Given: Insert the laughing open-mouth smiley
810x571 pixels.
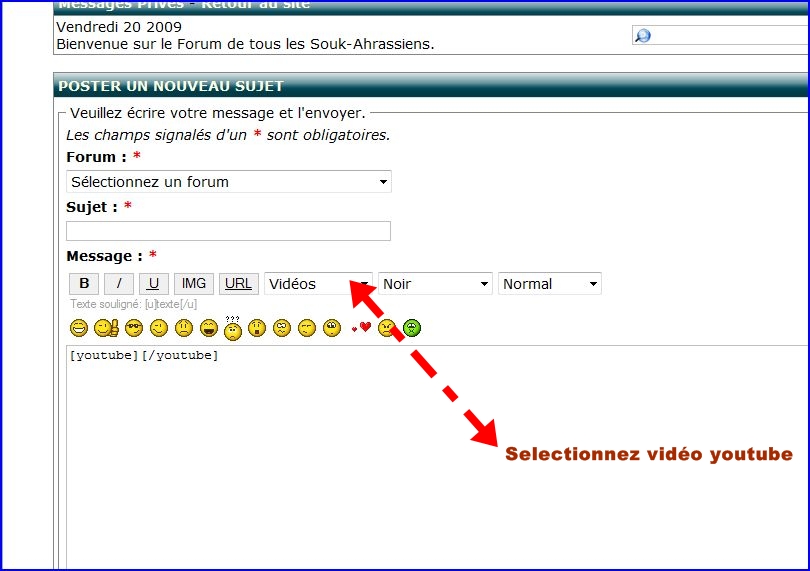Looking at the screenshot, I should point(209,328).
